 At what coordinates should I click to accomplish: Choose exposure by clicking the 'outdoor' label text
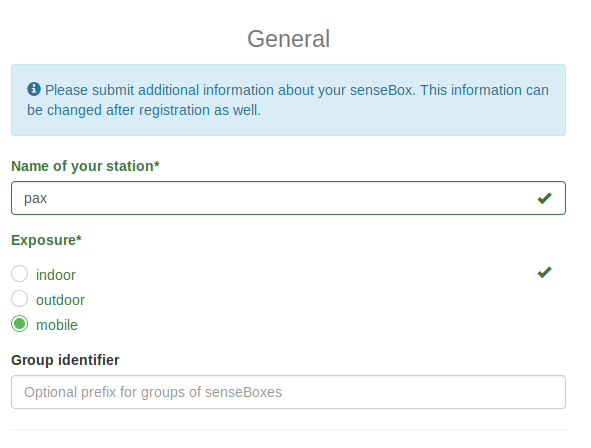(x=60, y=300)
